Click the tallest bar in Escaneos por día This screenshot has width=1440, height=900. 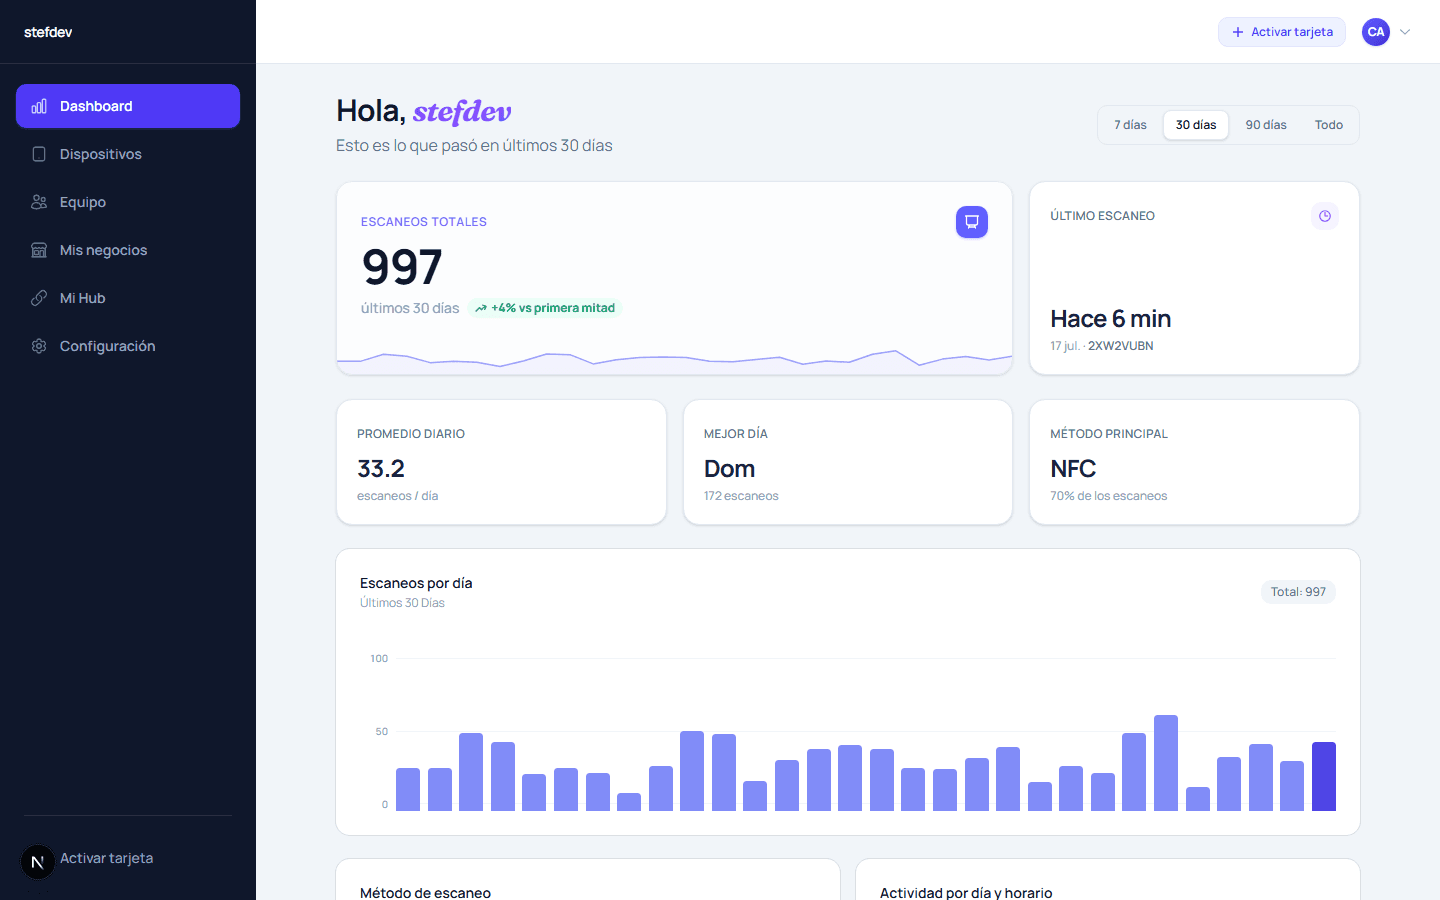1166,762
